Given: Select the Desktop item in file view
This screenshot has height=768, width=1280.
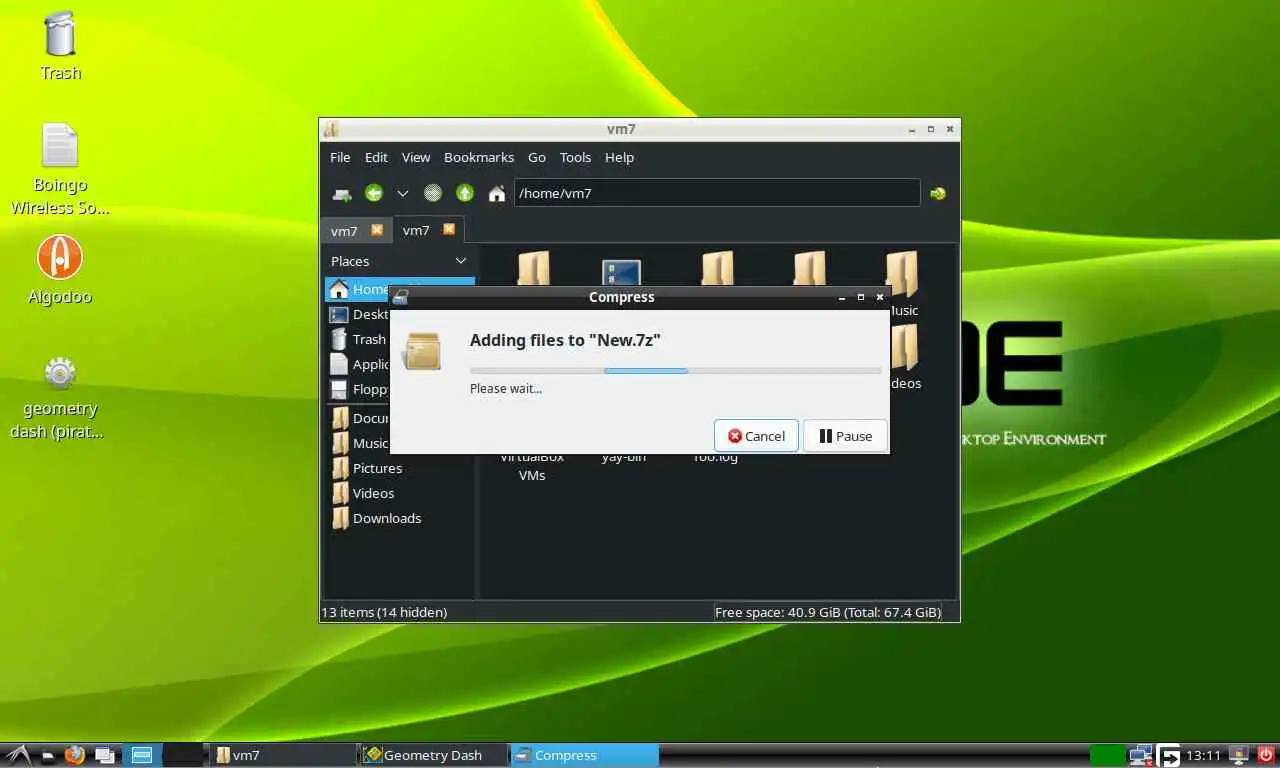Looking at the screenshot, I should coord(621,272).
